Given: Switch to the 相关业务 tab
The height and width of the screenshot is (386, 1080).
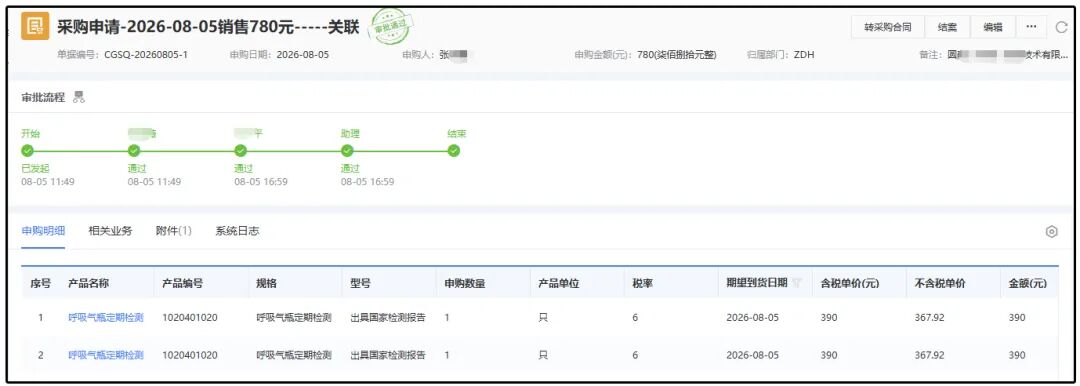Looking at the screenshot, I should 110,231.
